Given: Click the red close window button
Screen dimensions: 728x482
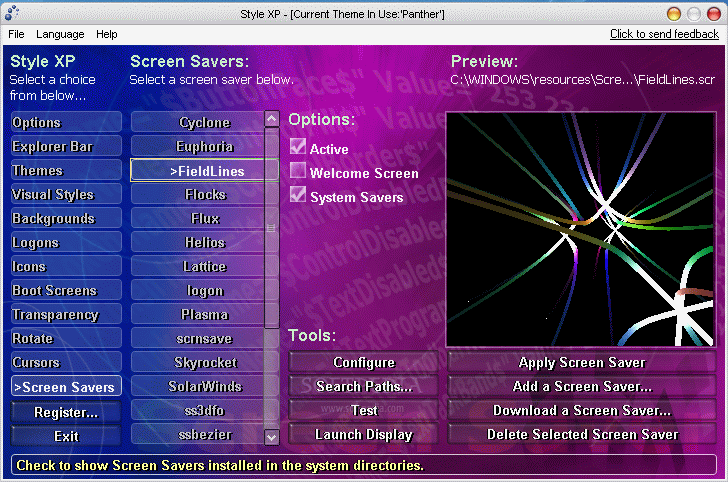Looking at the screenshot, I should 714,14.
